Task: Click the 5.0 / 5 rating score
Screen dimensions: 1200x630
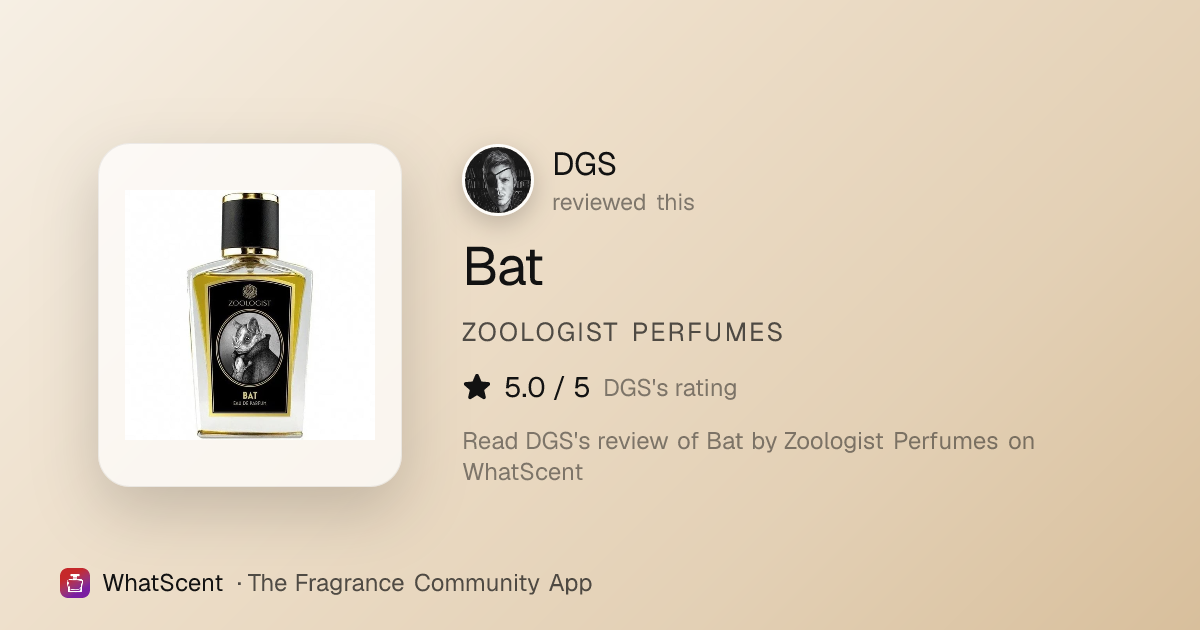Action: 547,387
